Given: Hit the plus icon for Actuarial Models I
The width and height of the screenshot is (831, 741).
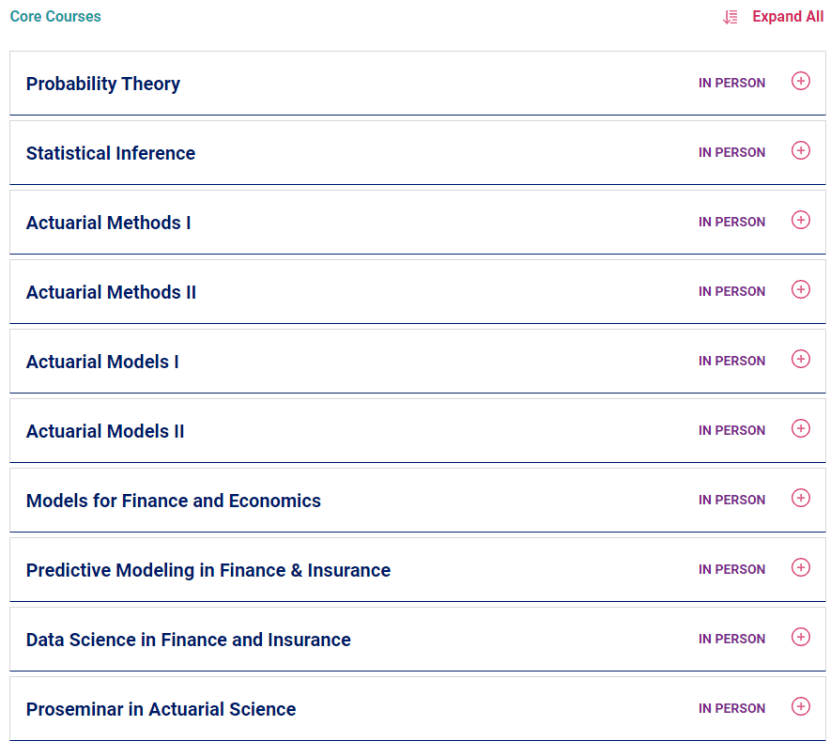Looking at the screenshot, I should [x=800, y=359].
